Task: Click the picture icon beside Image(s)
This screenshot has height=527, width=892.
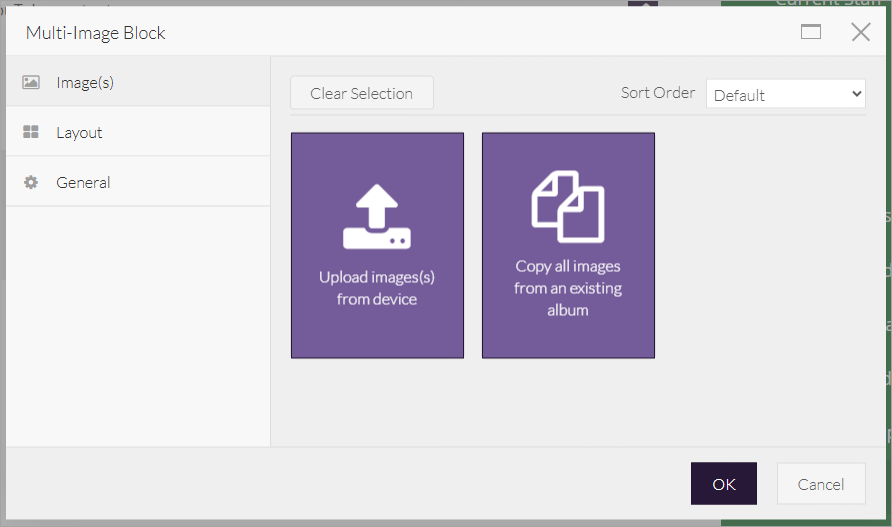Action: (x=31, y=83)
